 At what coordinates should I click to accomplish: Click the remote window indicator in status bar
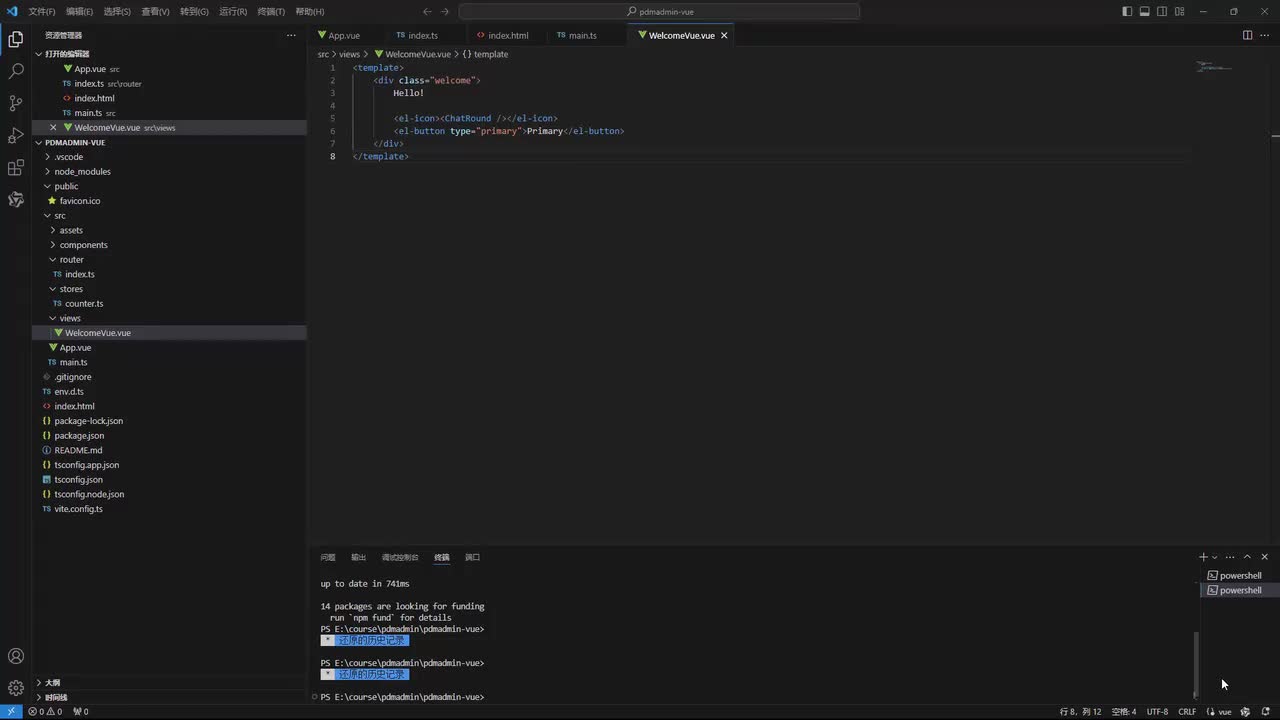[x=10, y=712]
